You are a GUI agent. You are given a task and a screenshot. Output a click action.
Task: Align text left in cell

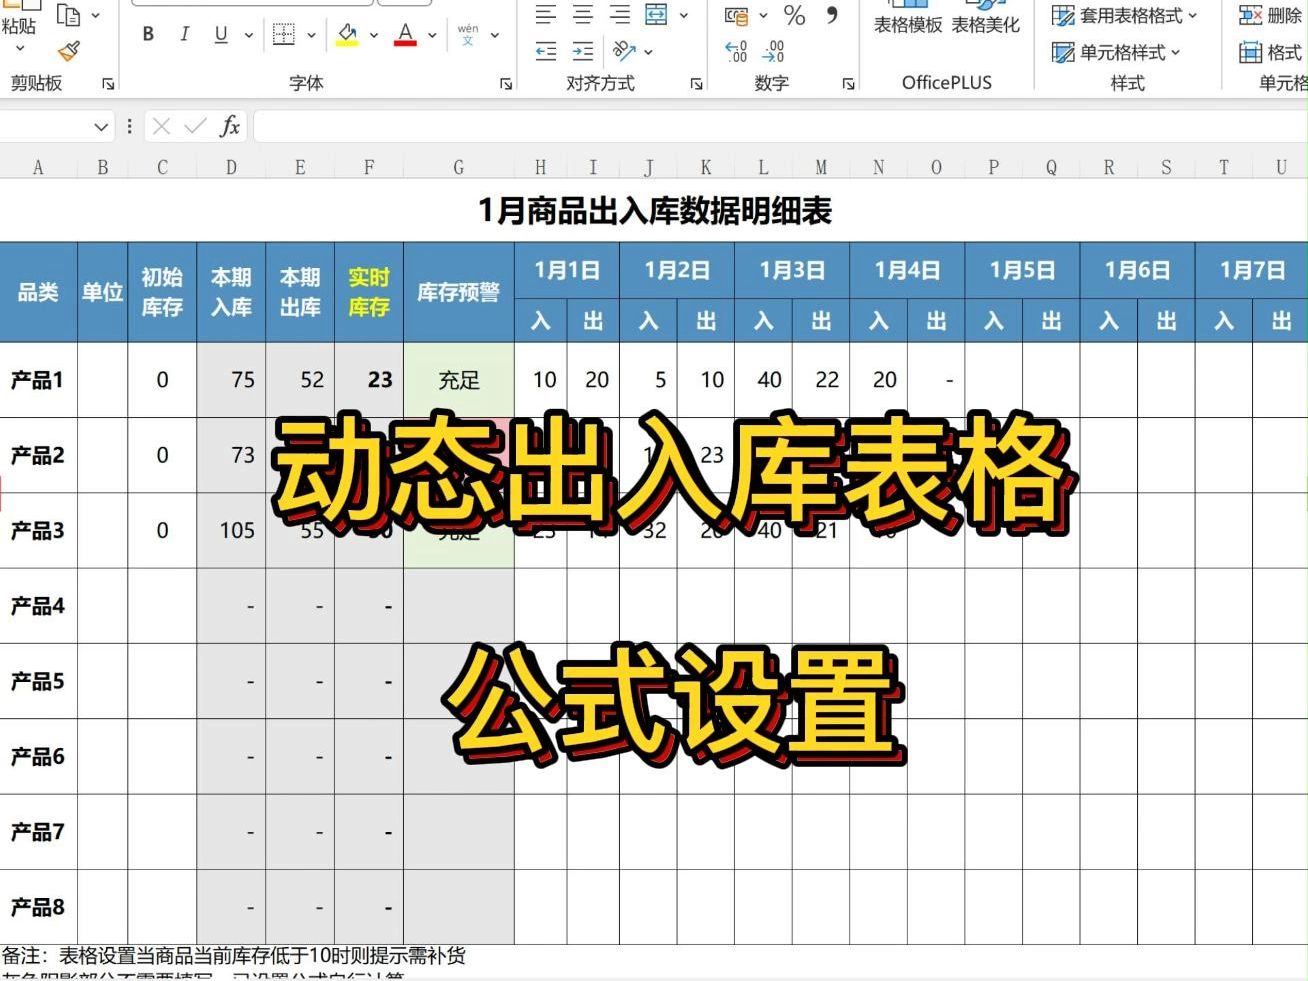(x=546, y=14)
